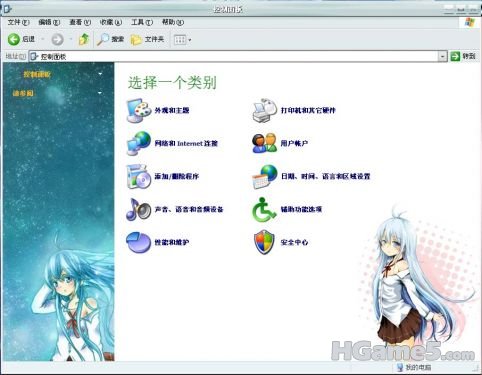Open the 帮助 menu
The image size is (482, 375).
[x=173, y=22]
